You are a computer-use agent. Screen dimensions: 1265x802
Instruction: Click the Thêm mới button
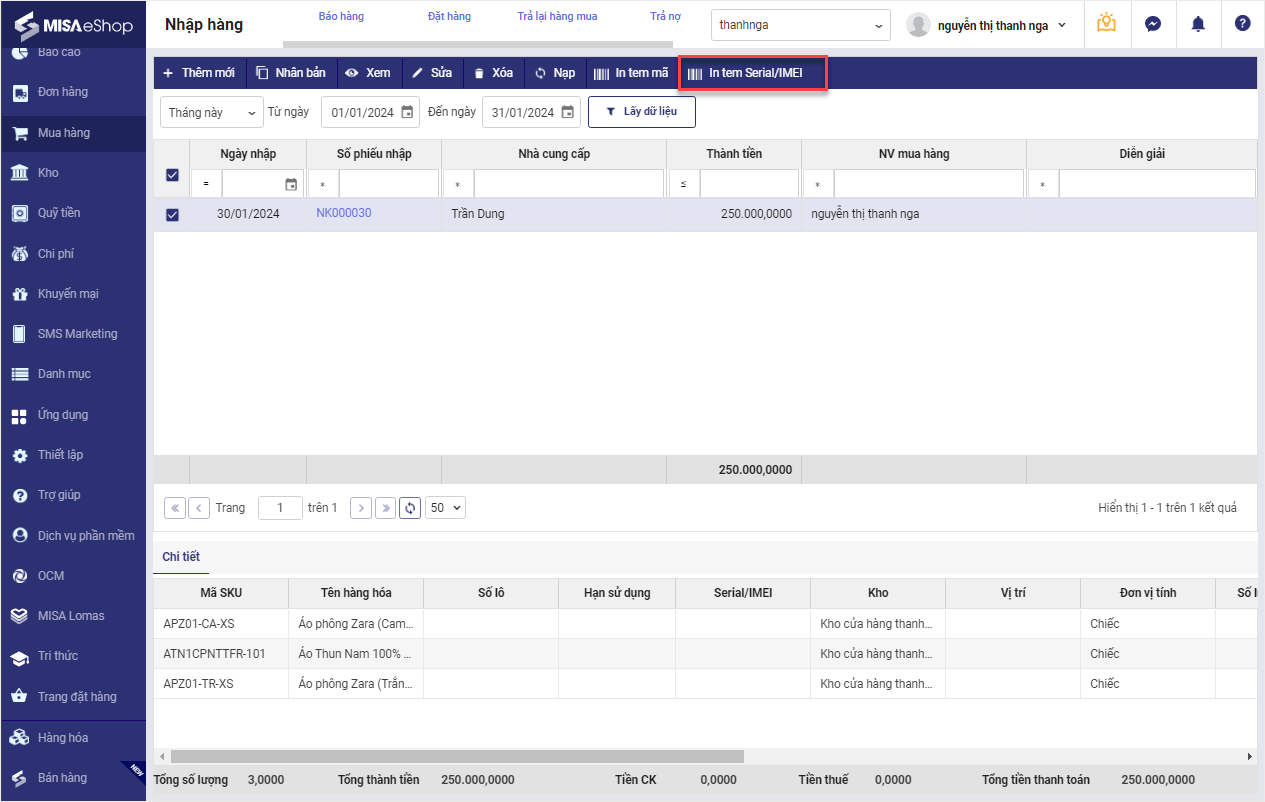(199, 73)
